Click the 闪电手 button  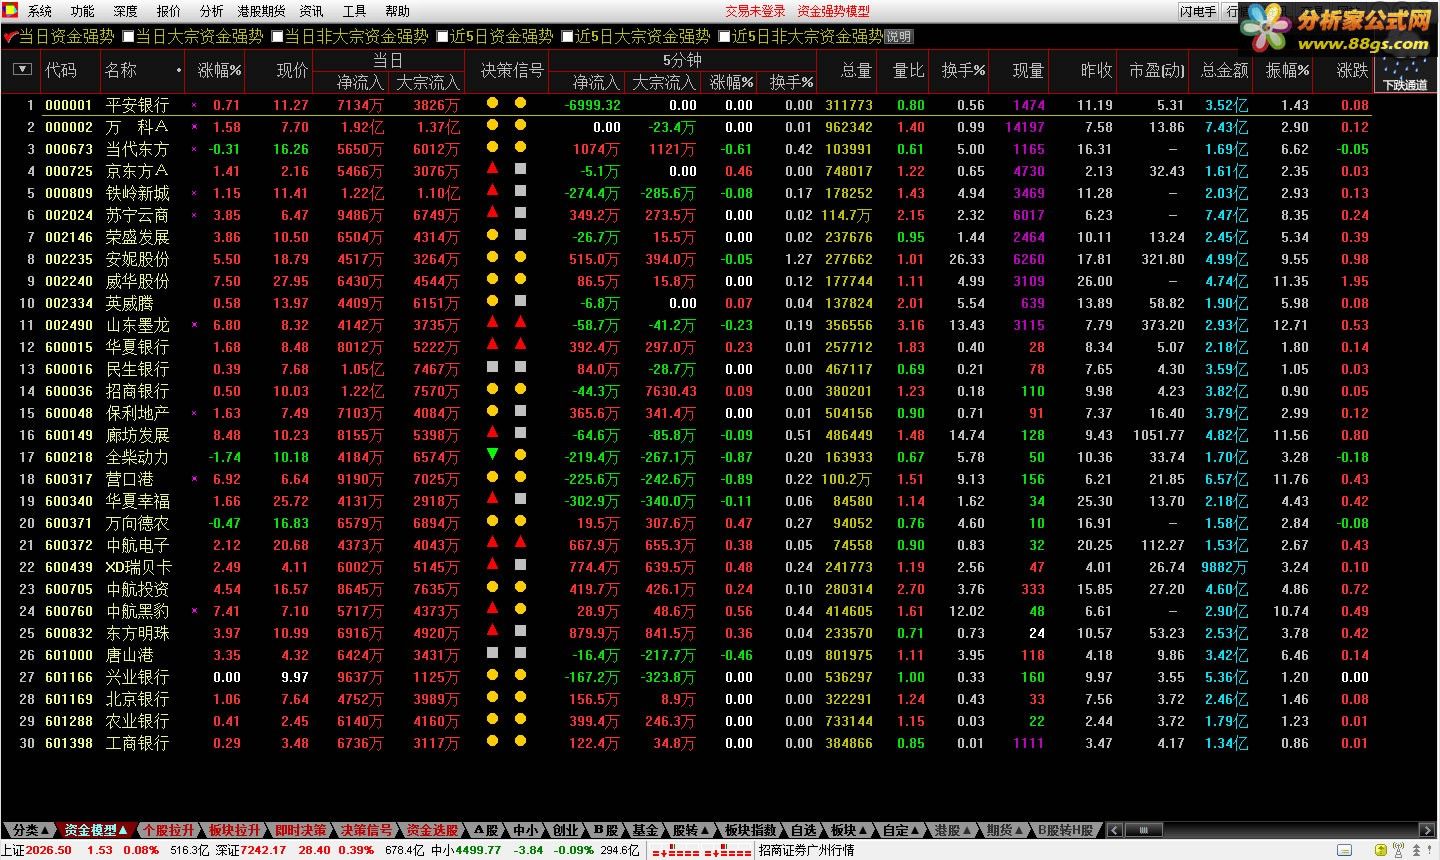point(1199,11)
